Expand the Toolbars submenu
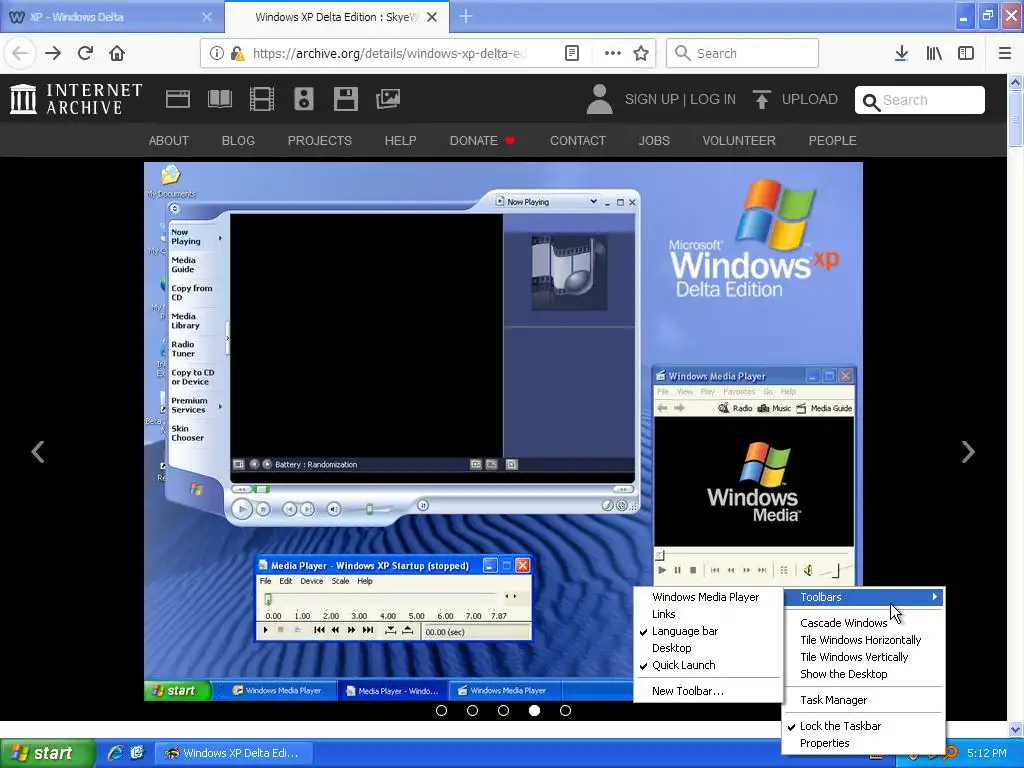This screenshot has height=768, width=1024. pos(863,597)
